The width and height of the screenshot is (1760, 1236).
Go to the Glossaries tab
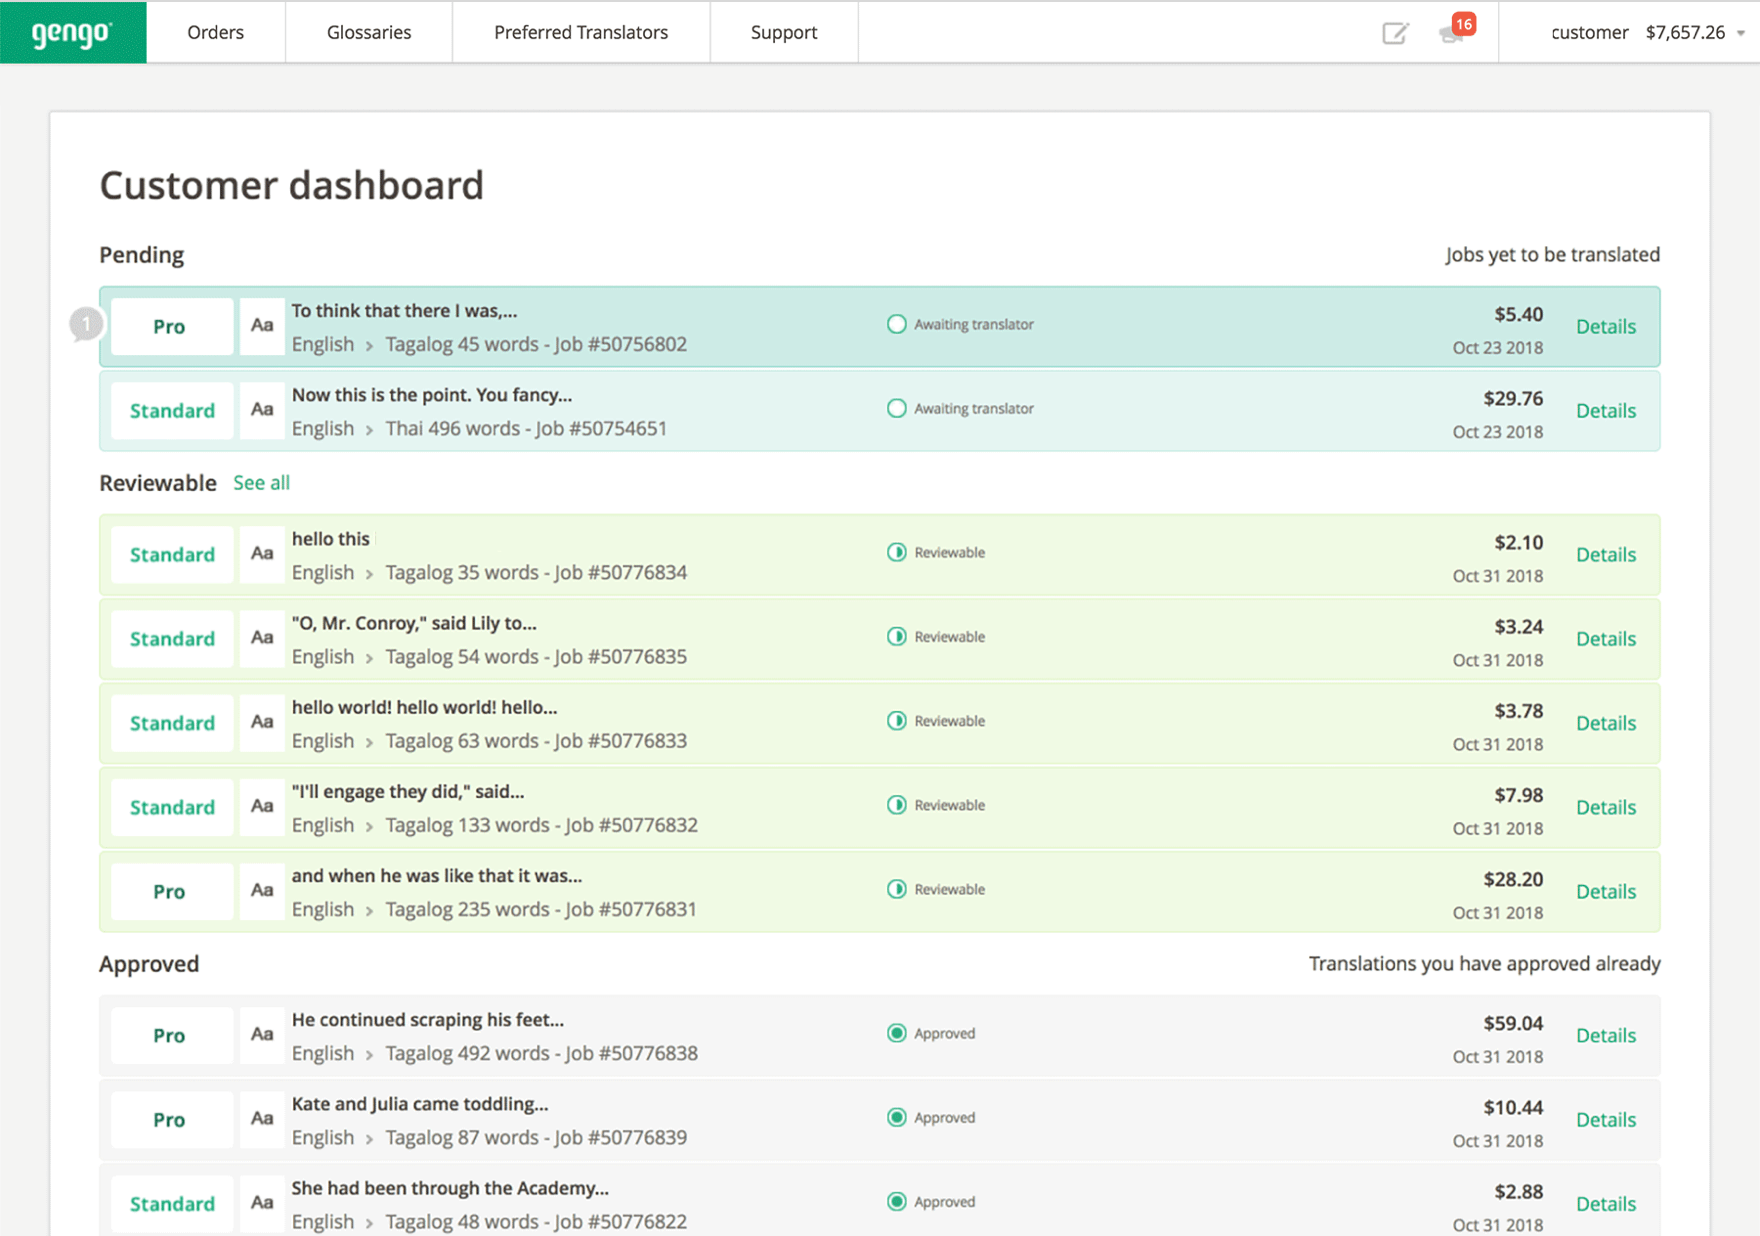[368, 32]
